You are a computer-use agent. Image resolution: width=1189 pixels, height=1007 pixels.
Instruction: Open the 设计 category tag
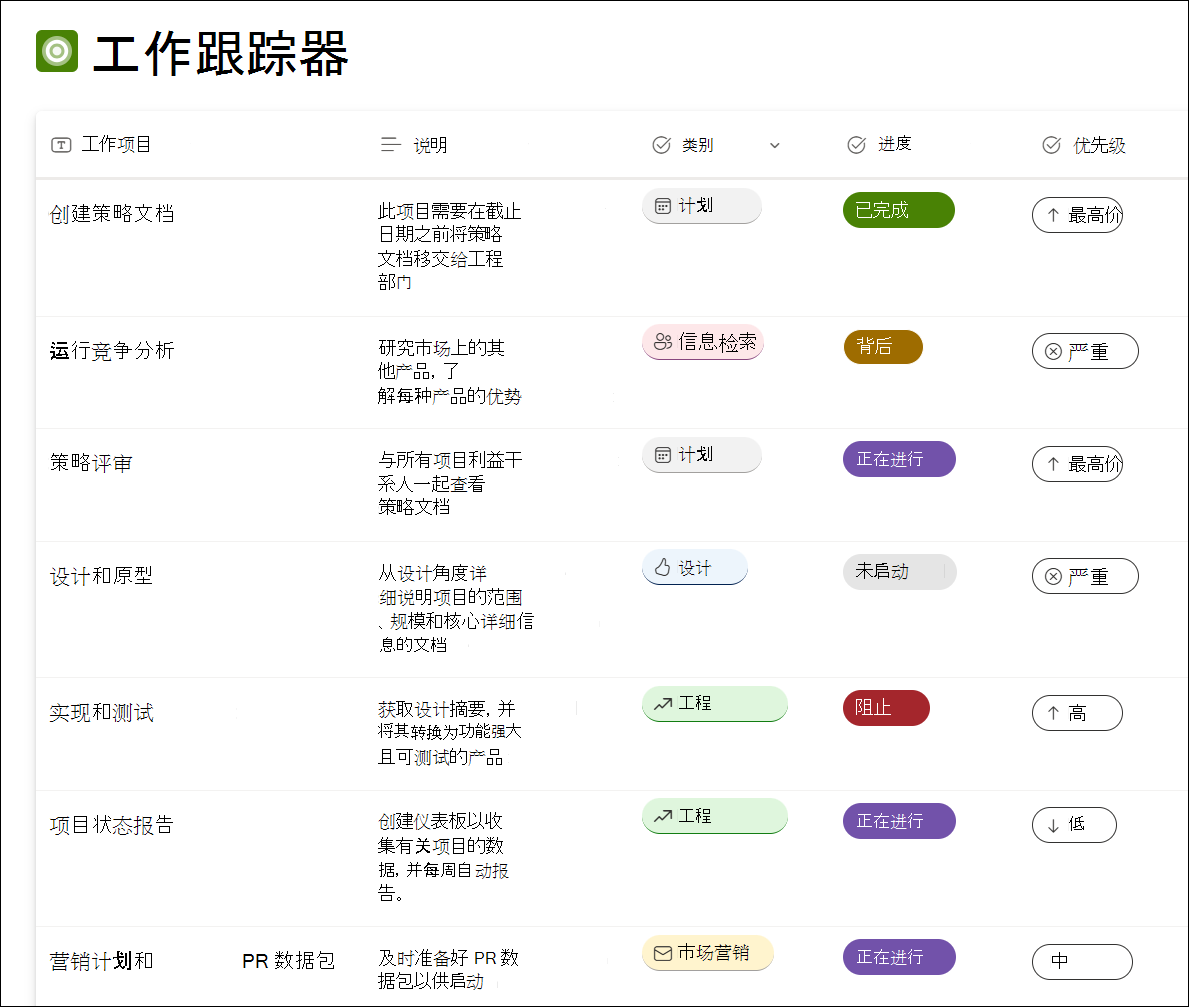pyautogui.click(x=695, y=567)
